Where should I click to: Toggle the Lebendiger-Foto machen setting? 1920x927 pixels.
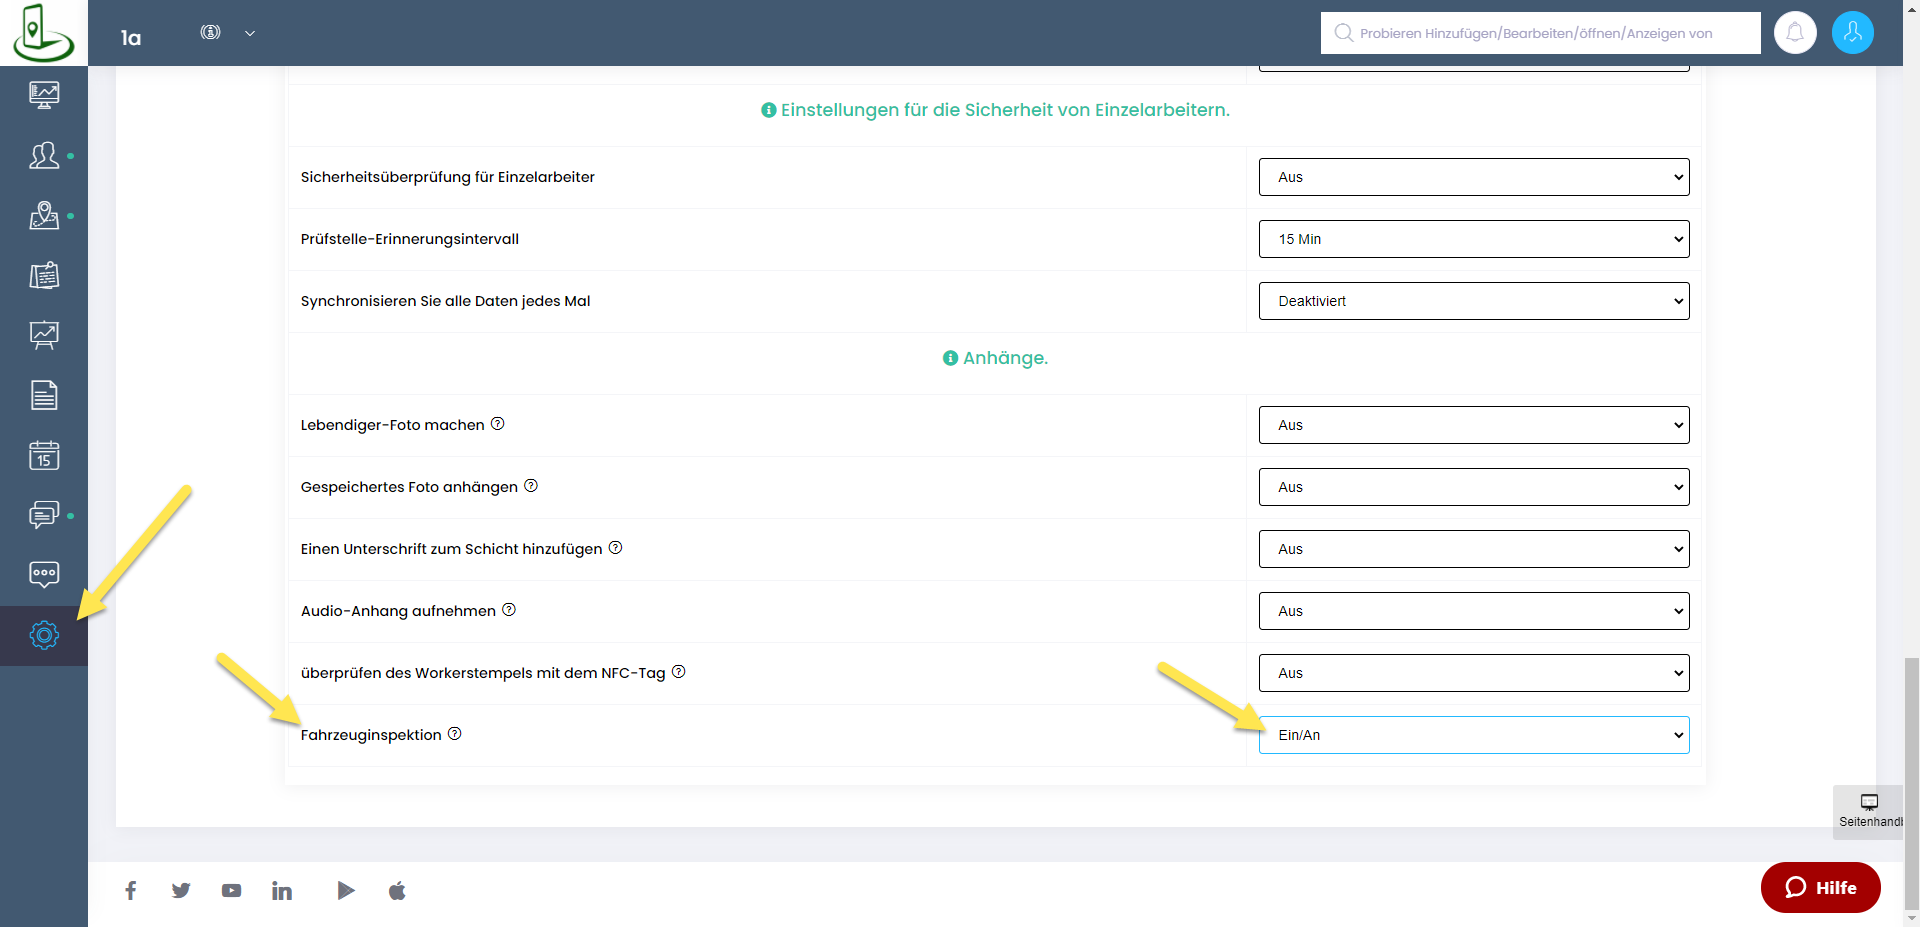(1473, 425)
